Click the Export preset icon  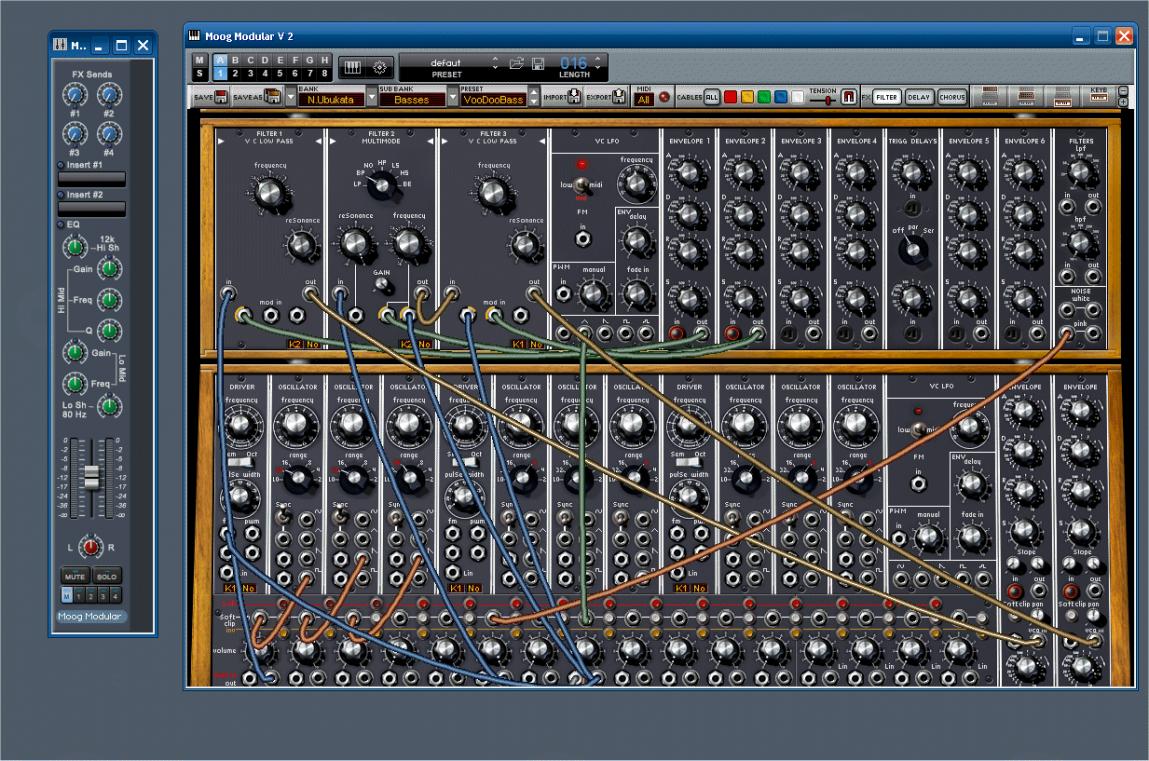[619, 96]
